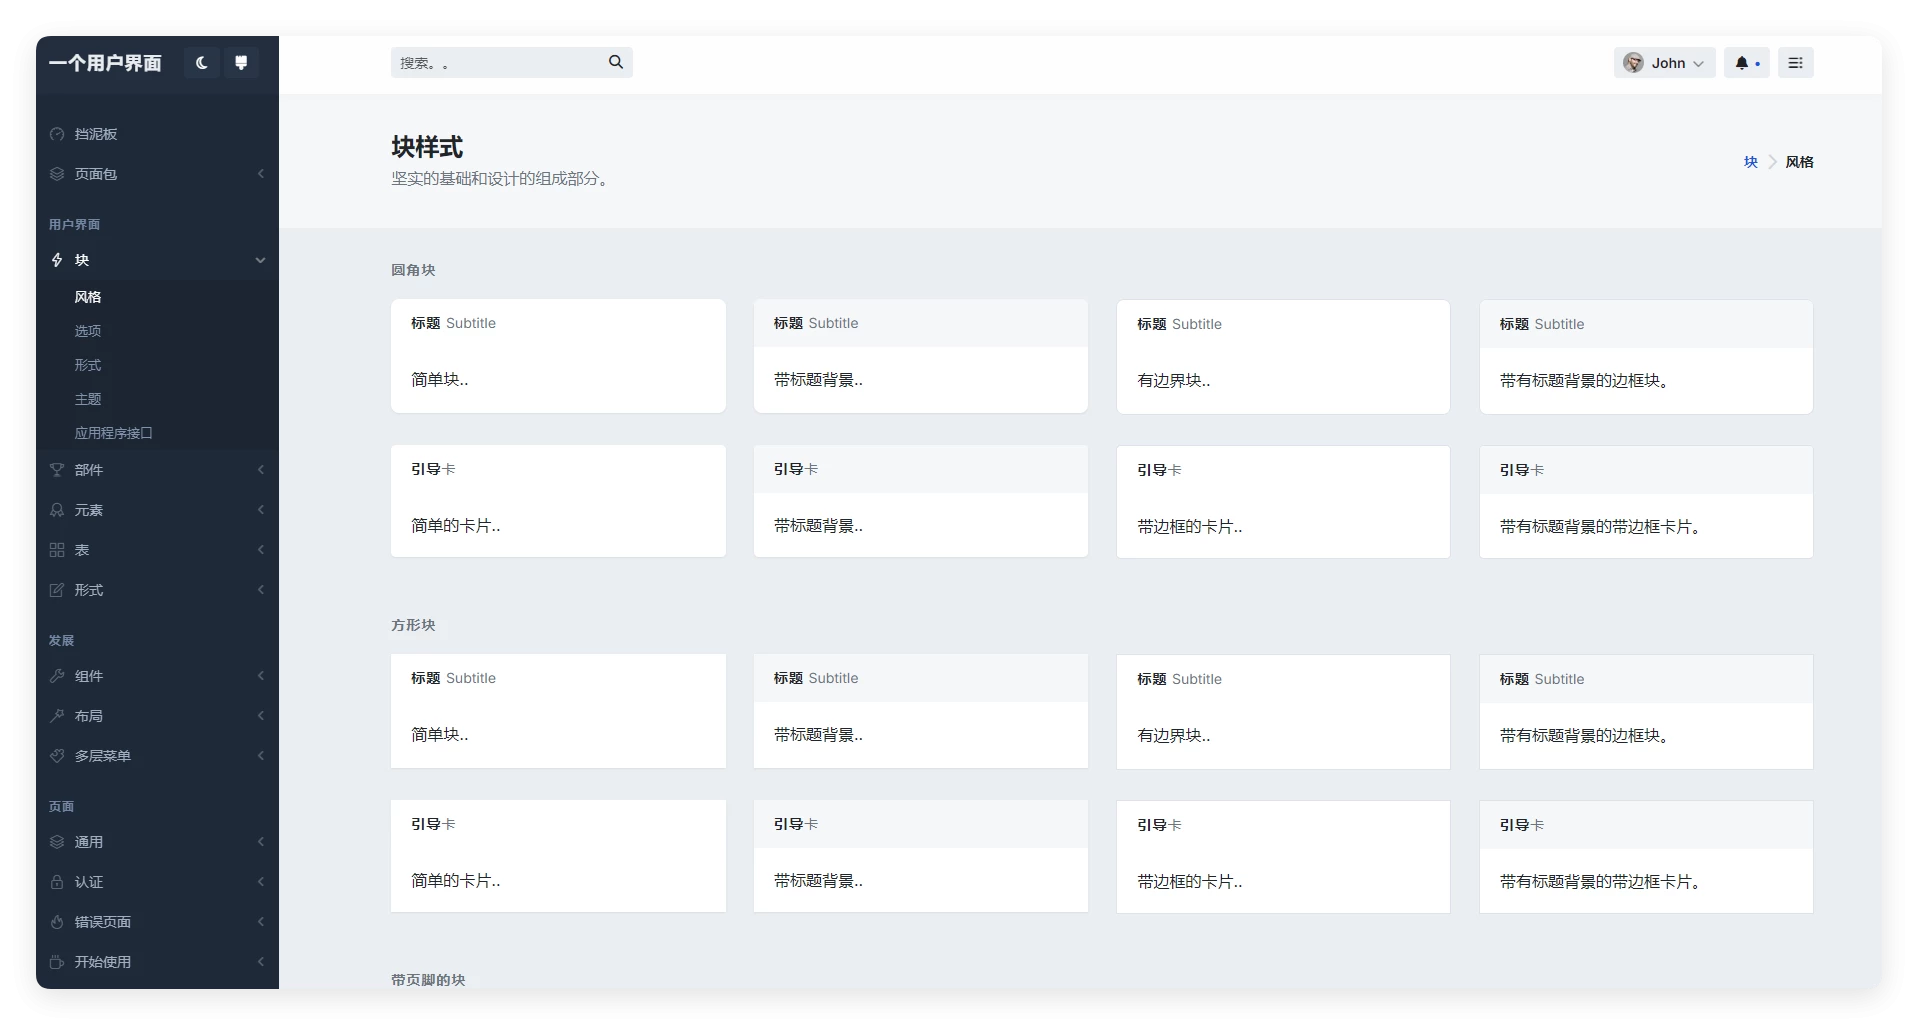Click the magnifier search icon

pyautogui.click(x=616, y=62)
